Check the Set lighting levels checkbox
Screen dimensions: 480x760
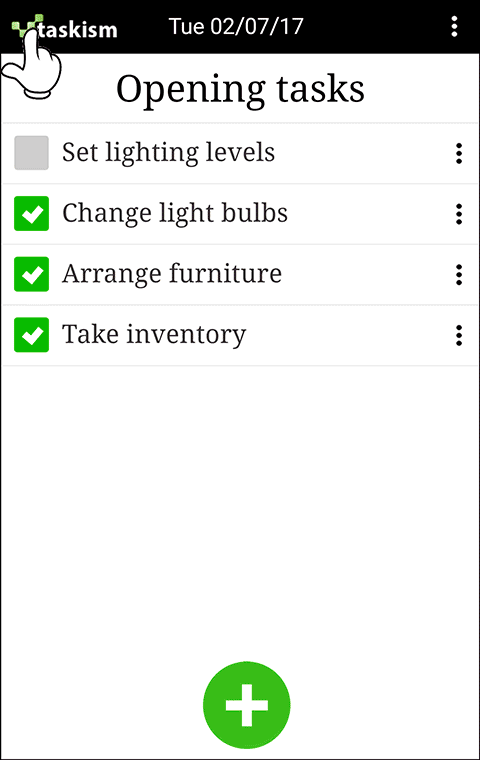coord(32,153)
